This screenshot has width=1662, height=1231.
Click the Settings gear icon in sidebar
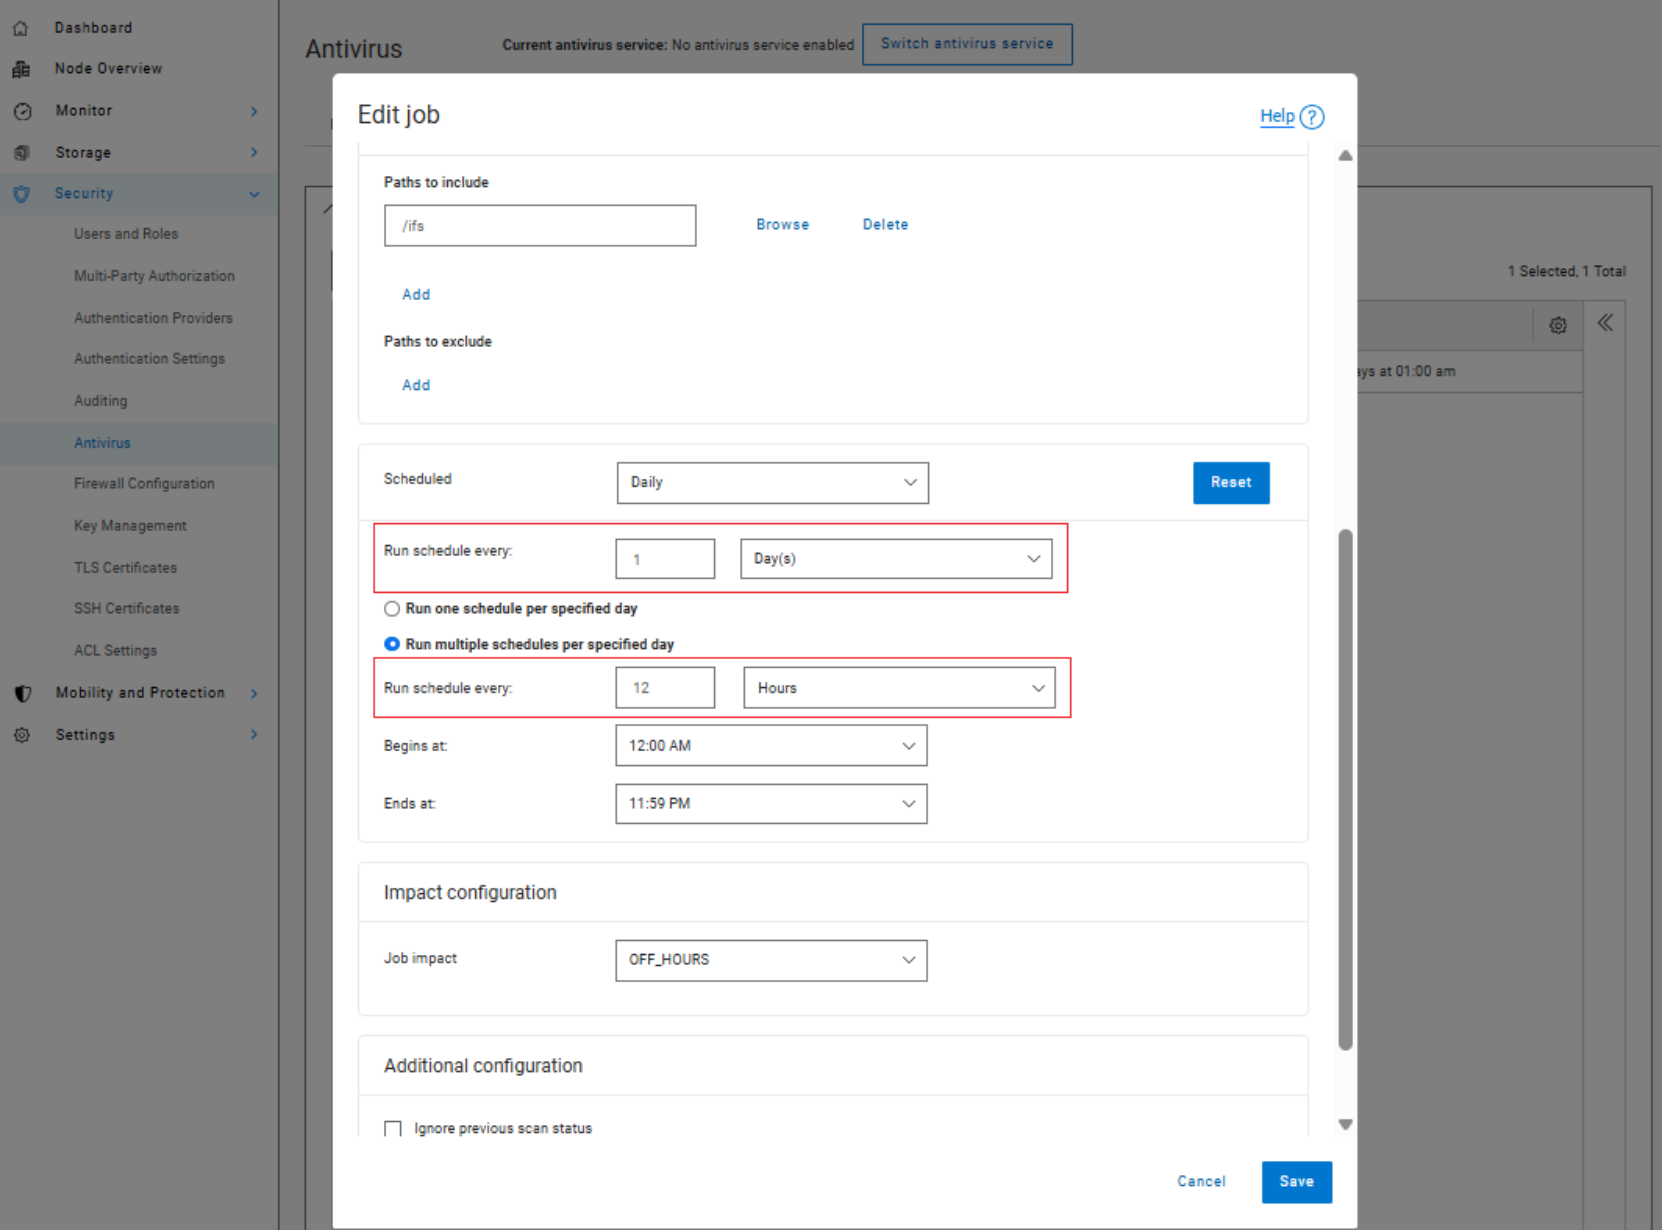coord(22,735)
